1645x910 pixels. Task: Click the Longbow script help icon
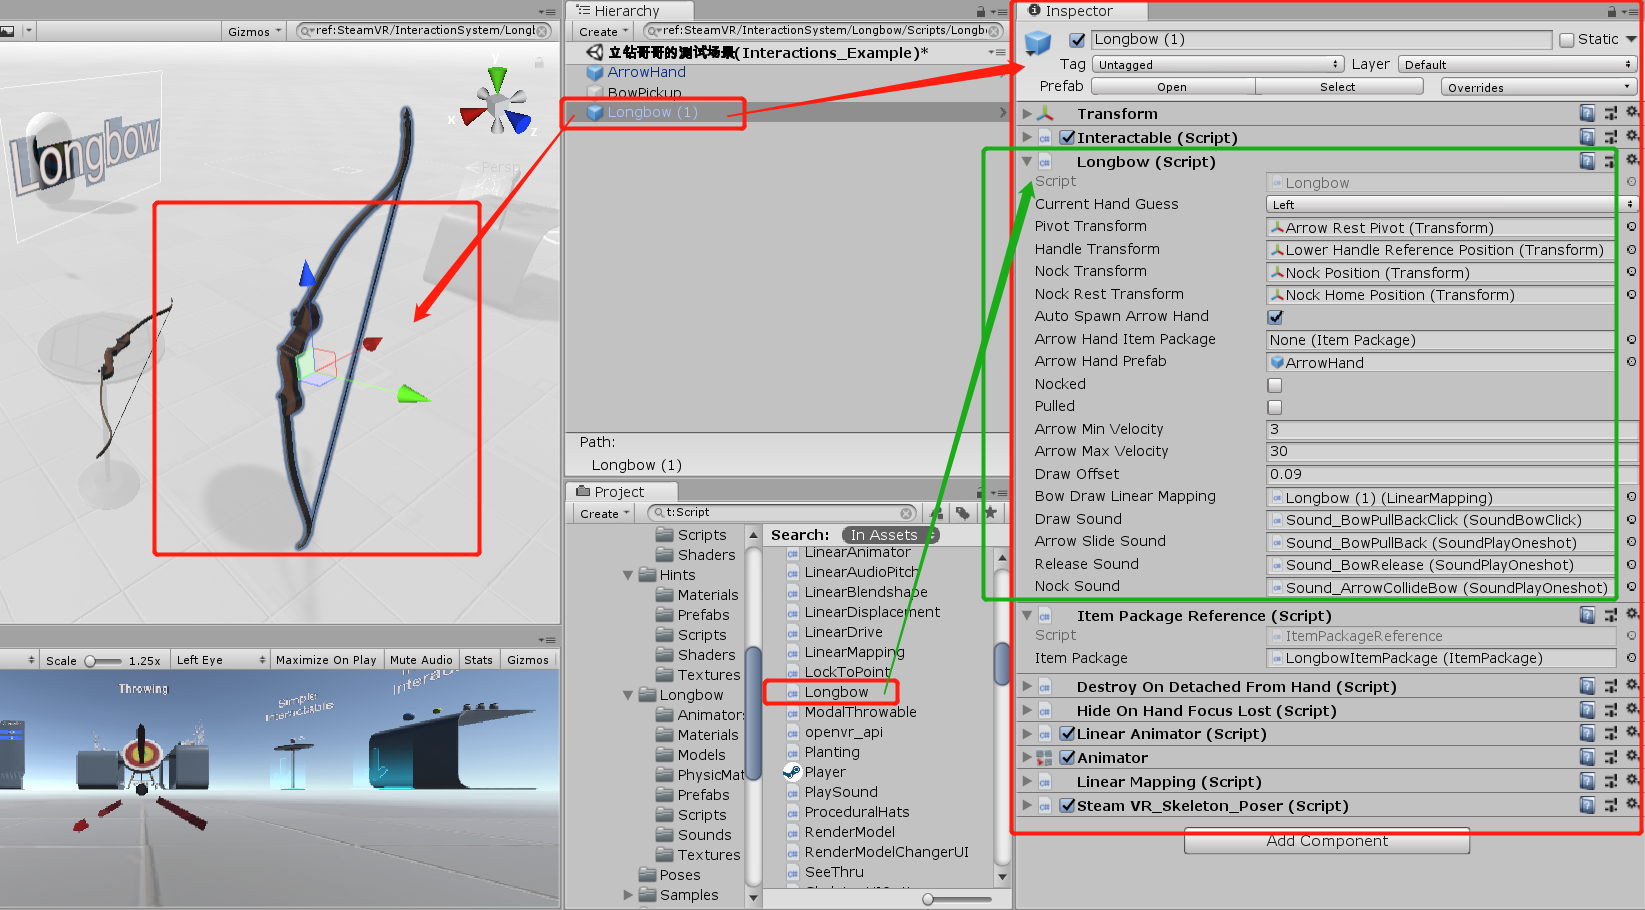1588,161
